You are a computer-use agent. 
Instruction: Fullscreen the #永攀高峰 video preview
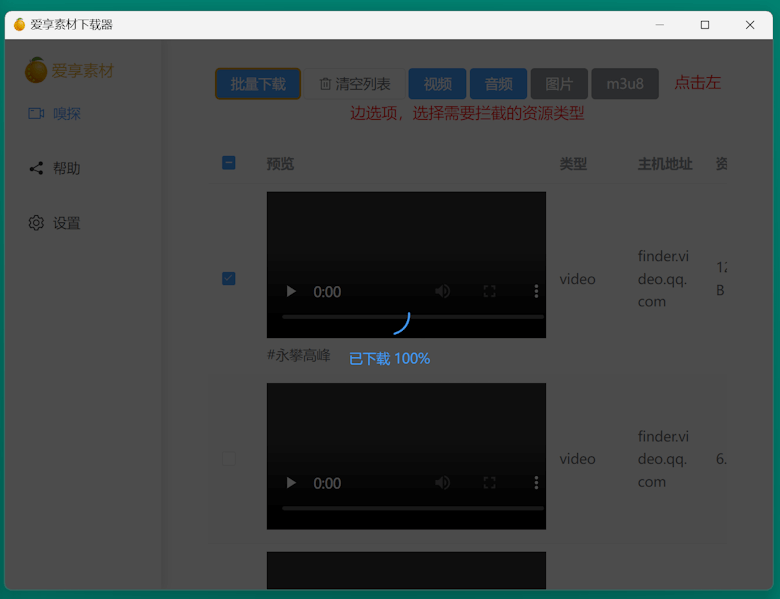pyautogui.click(x=489, y=291)
